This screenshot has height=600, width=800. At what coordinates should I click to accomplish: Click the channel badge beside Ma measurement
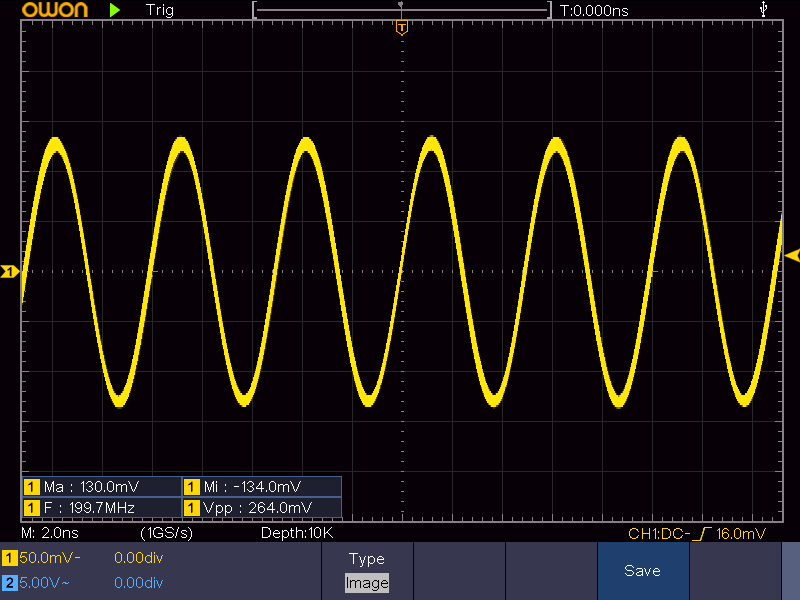coord(32,487)
